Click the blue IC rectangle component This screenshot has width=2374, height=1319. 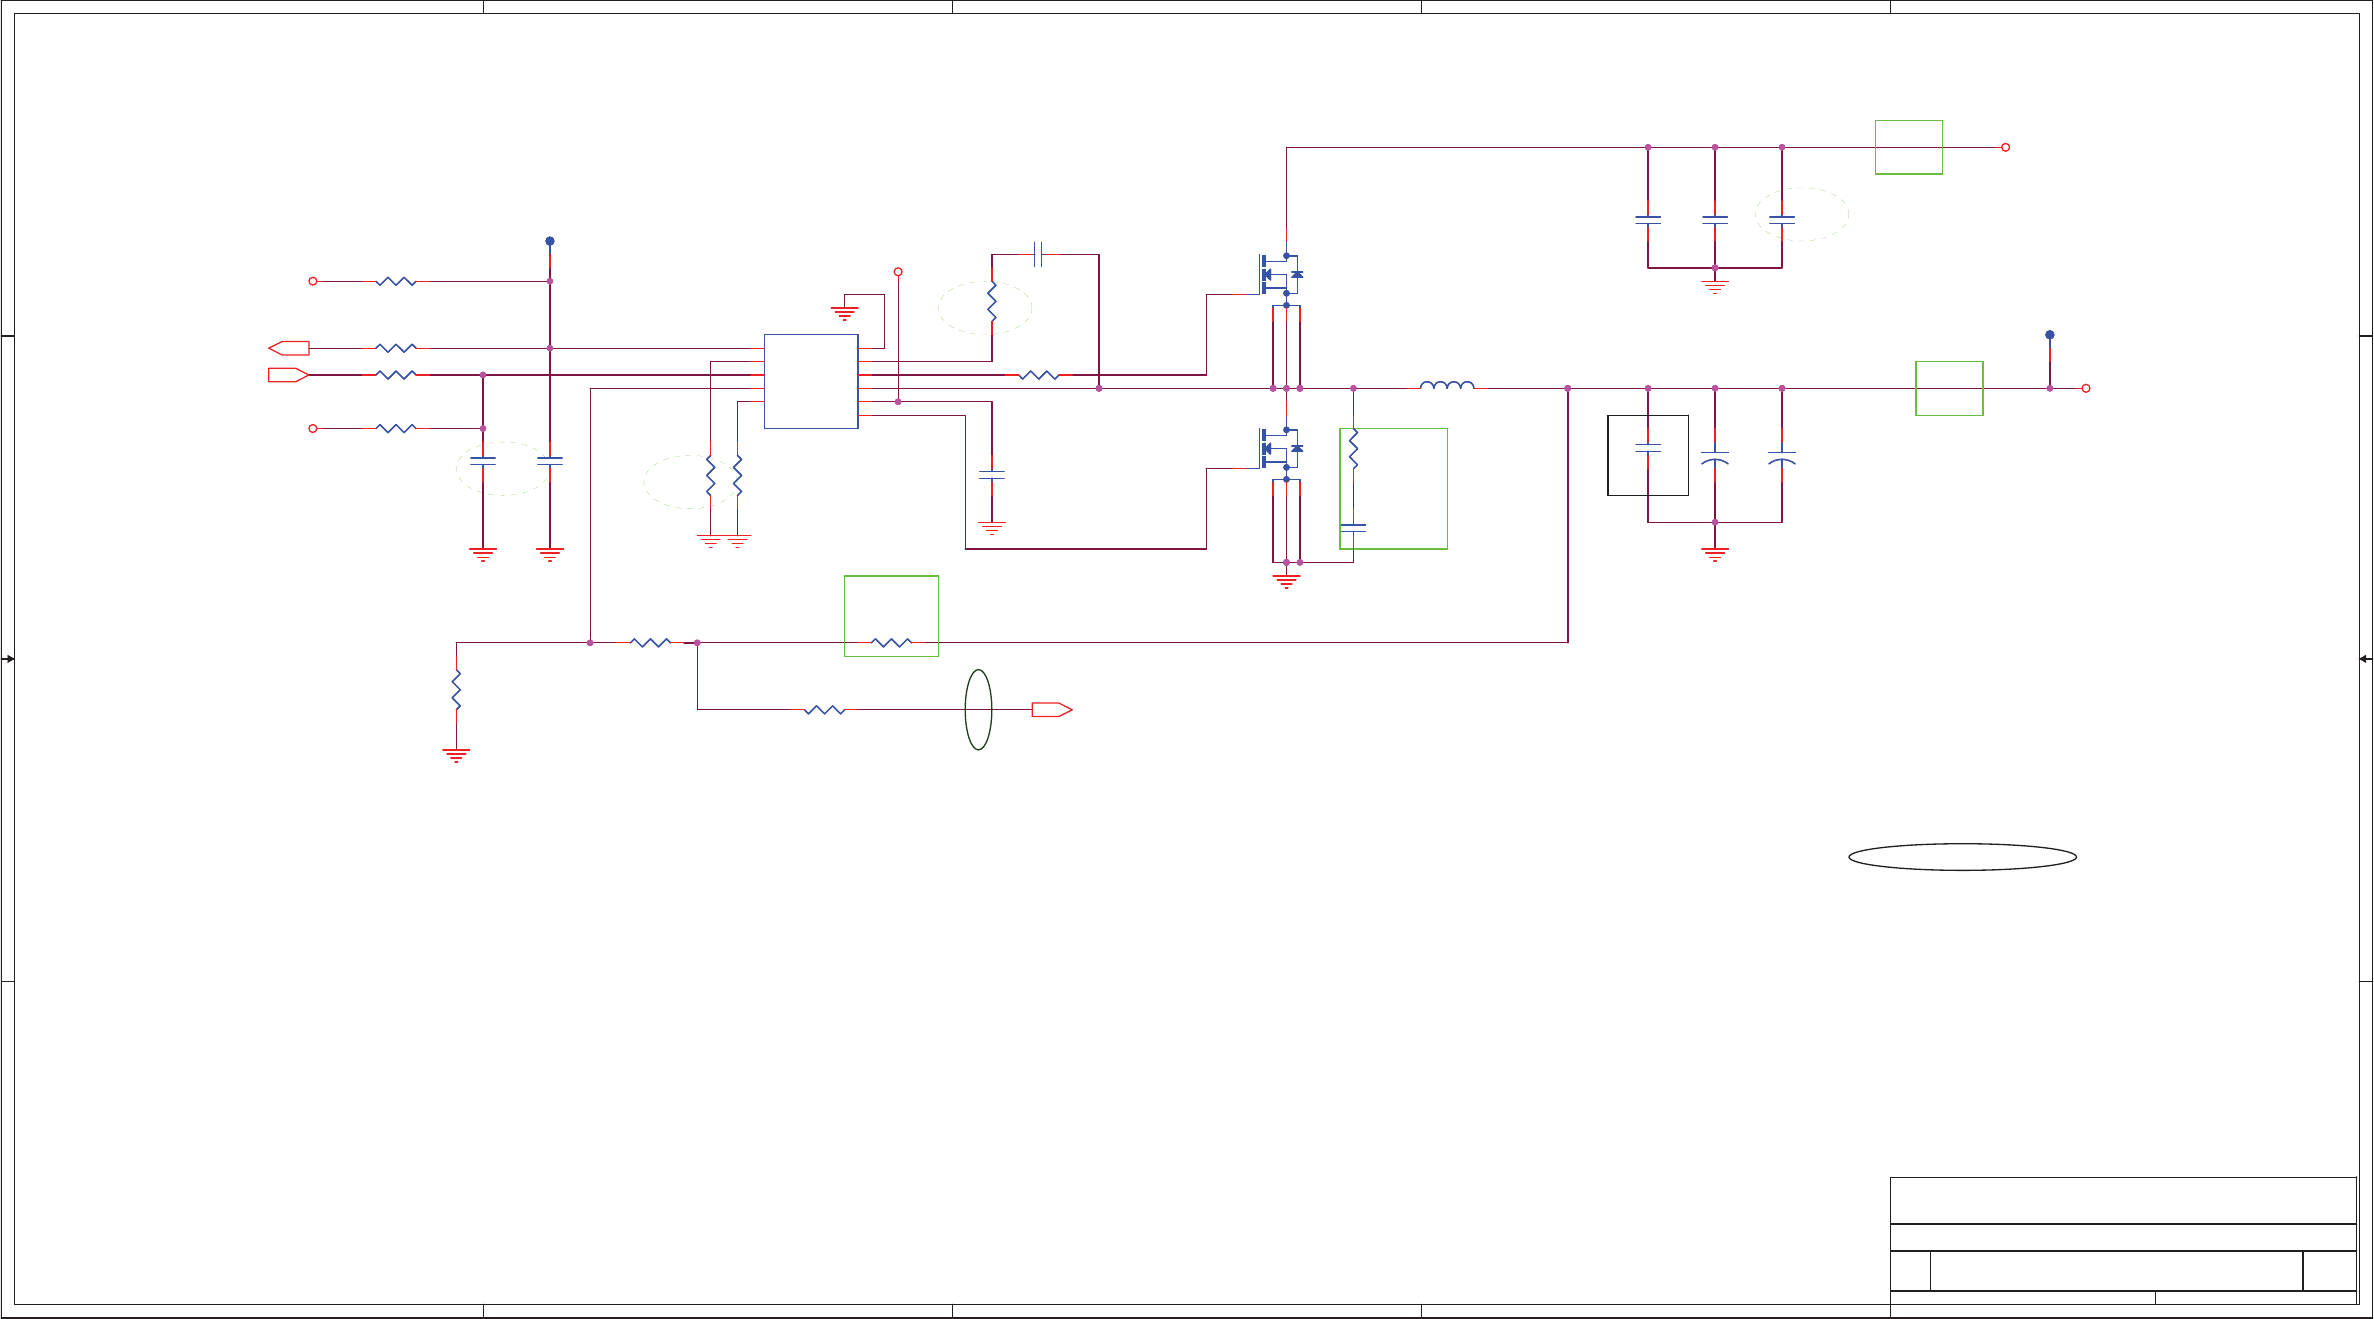[x=810, y=381]
